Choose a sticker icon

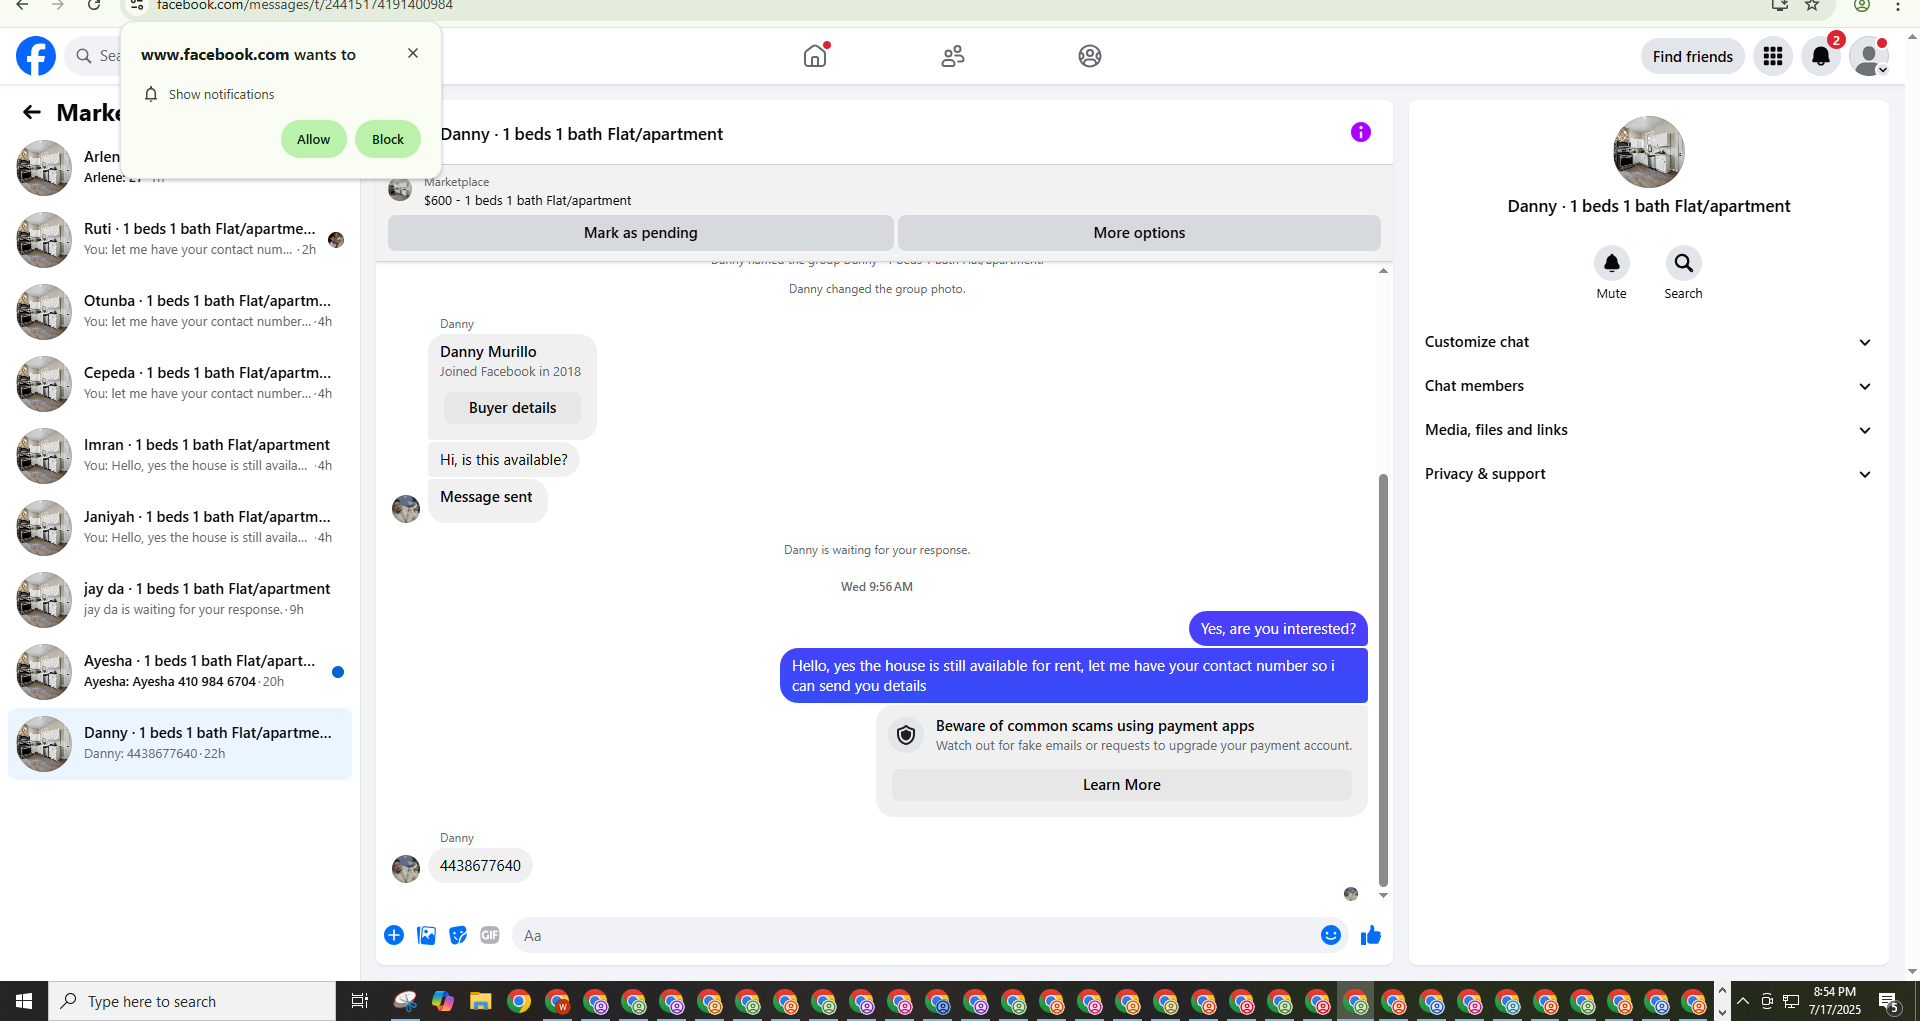(458, 935)
